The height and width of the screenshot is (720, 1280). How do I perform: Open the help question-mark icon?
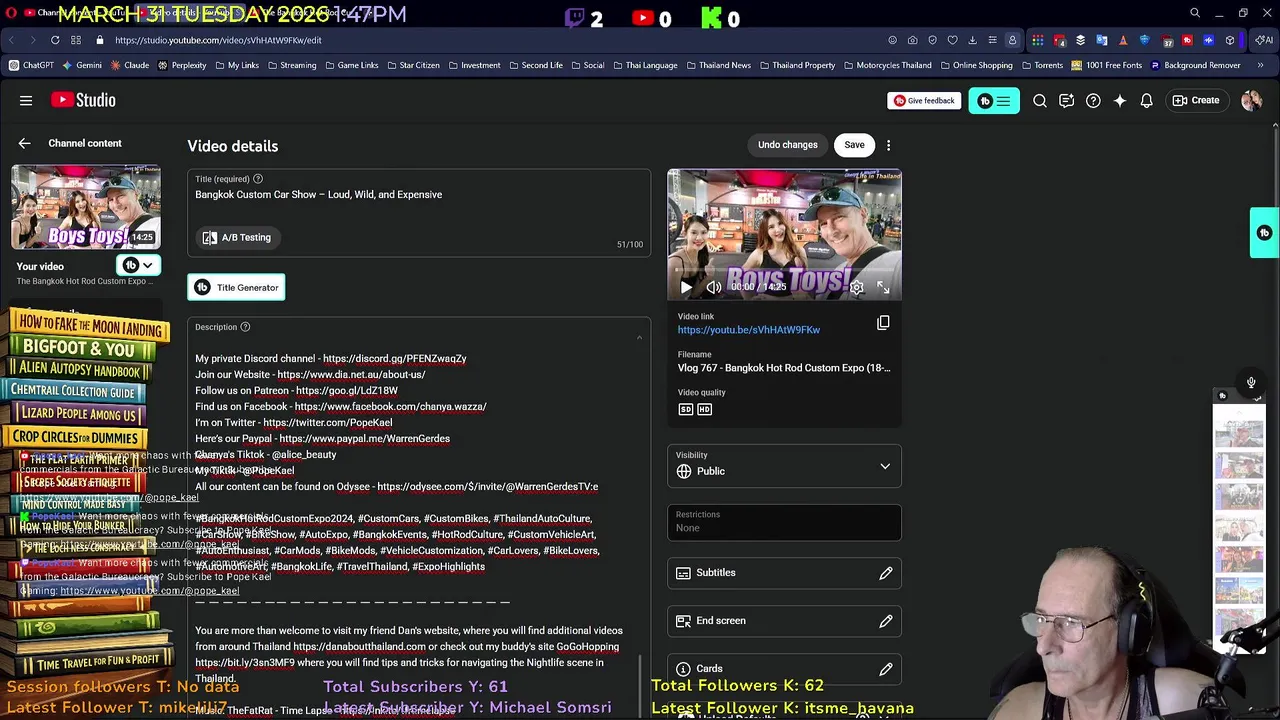tap(1093, 100)
